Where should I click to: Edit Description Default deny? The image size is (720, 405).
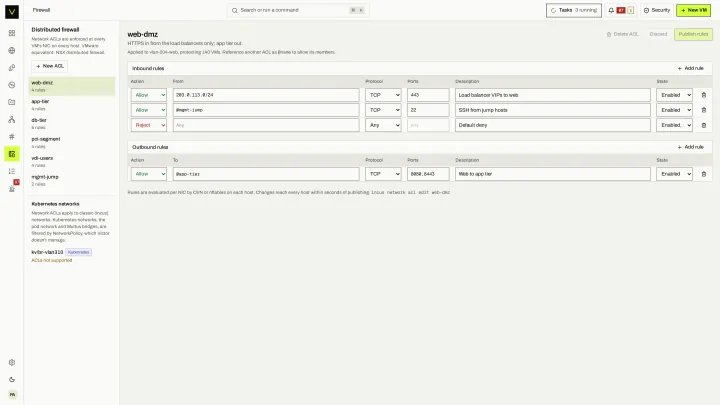(553, 125)
